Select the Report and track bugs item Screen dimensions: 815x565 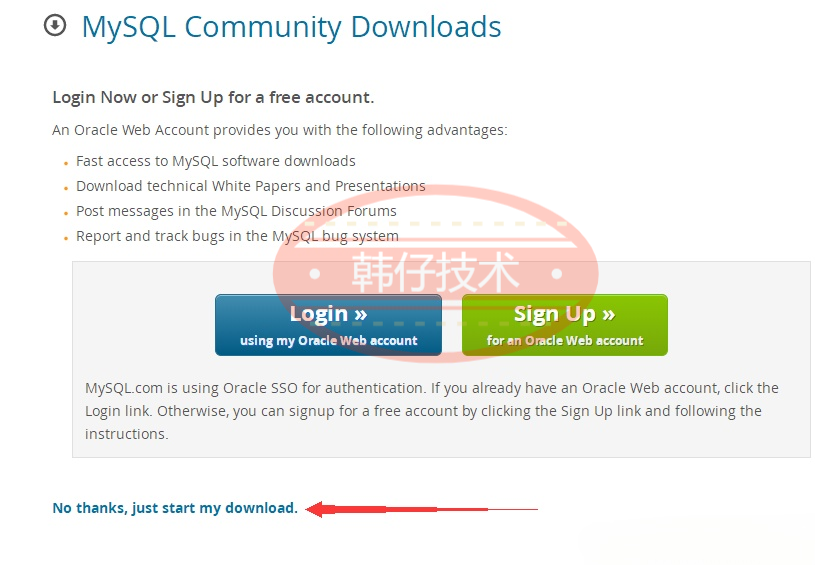coord(237,236)
